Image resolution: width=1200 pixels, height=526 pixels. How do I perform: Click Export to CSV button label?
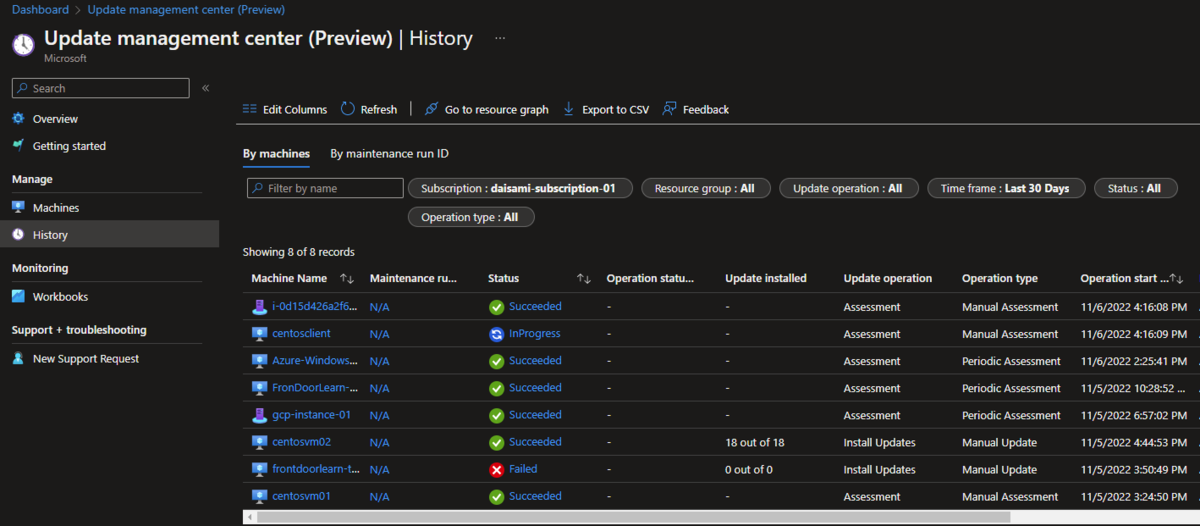[615, 110]
